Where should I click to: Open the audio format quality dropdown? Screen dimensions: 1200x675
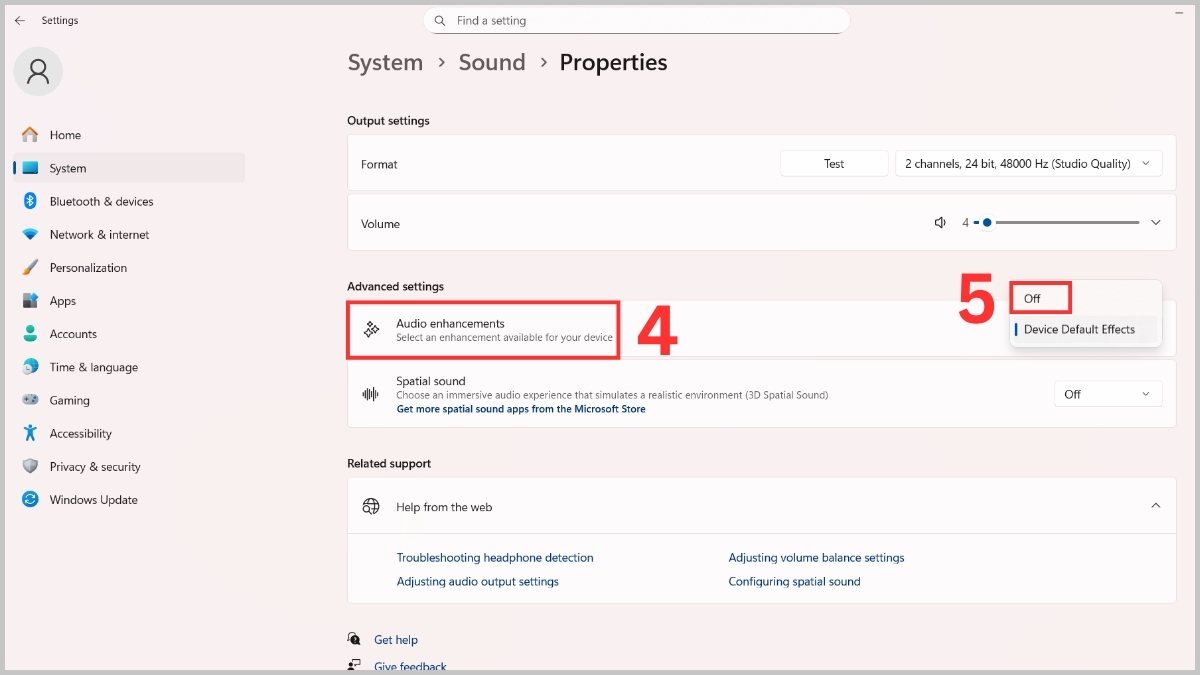tap(1028, 163)
